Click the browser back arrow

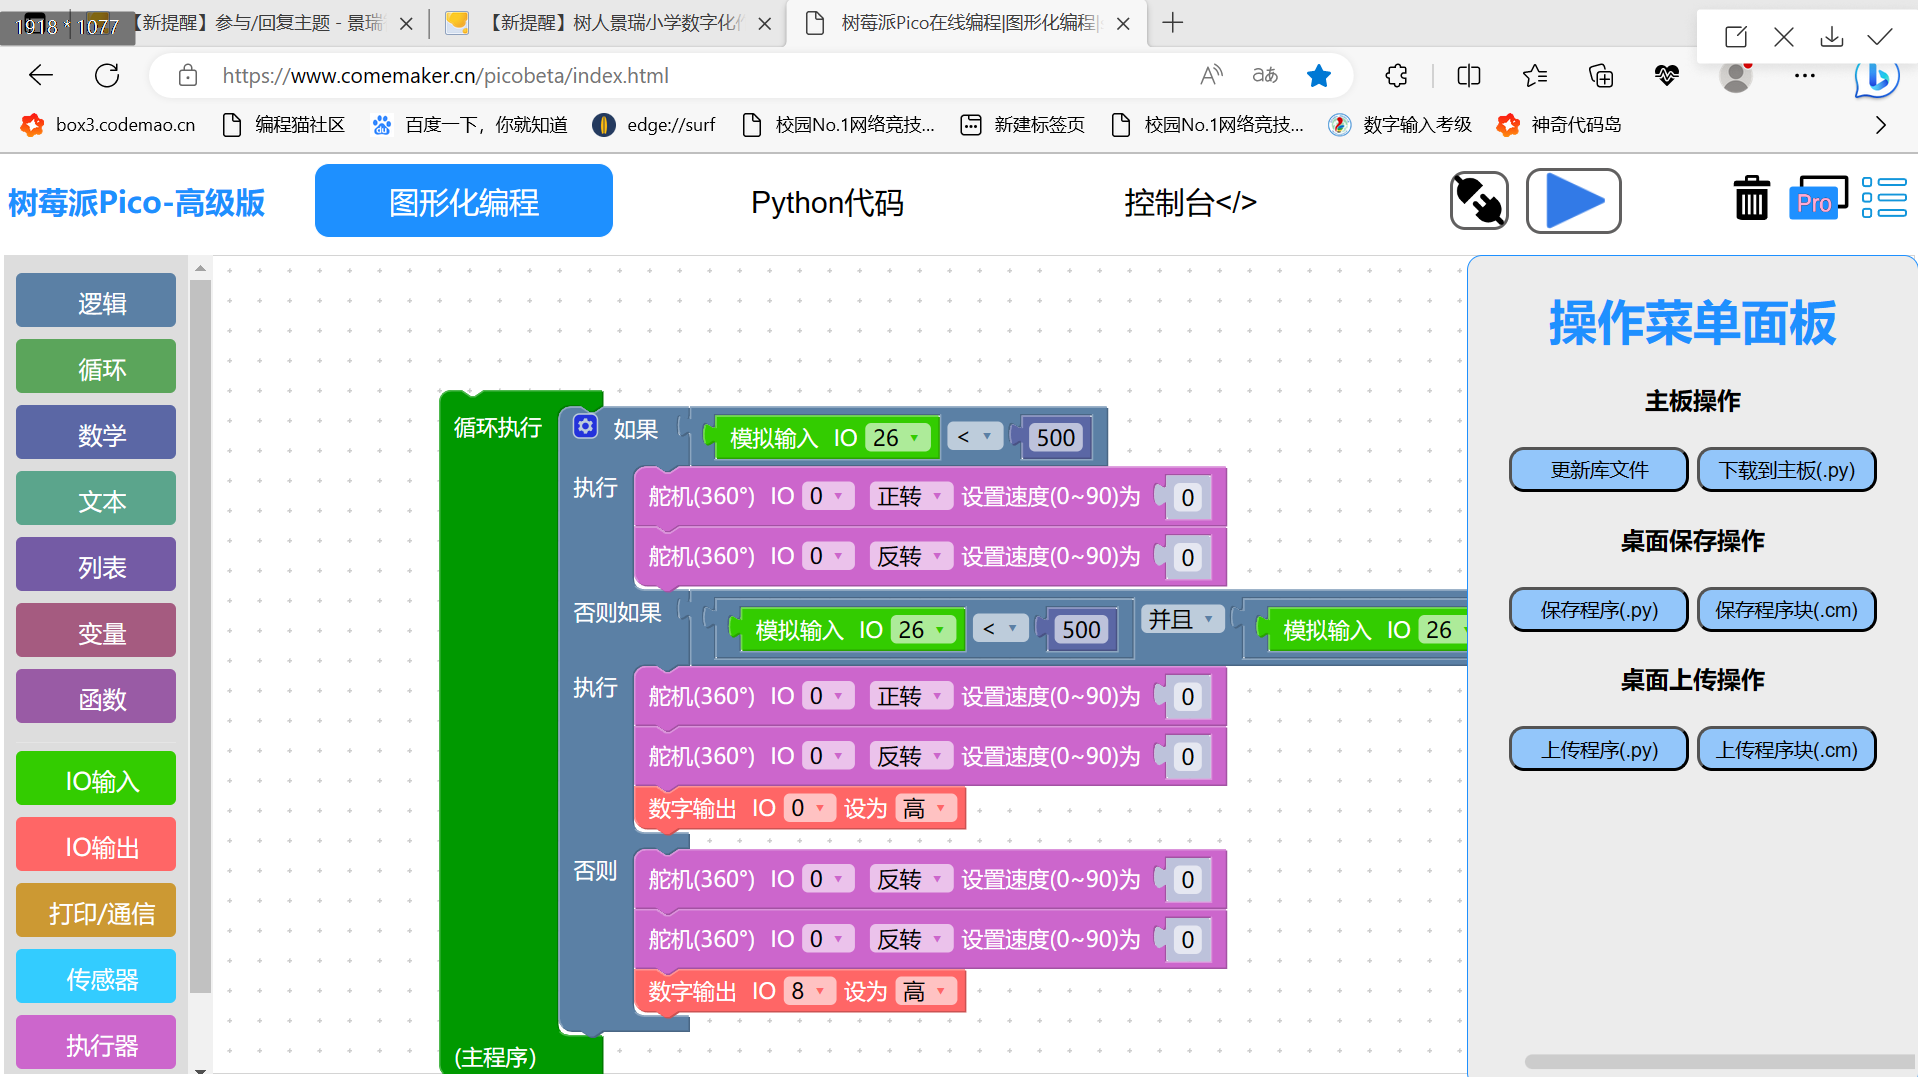click(40, 75)
